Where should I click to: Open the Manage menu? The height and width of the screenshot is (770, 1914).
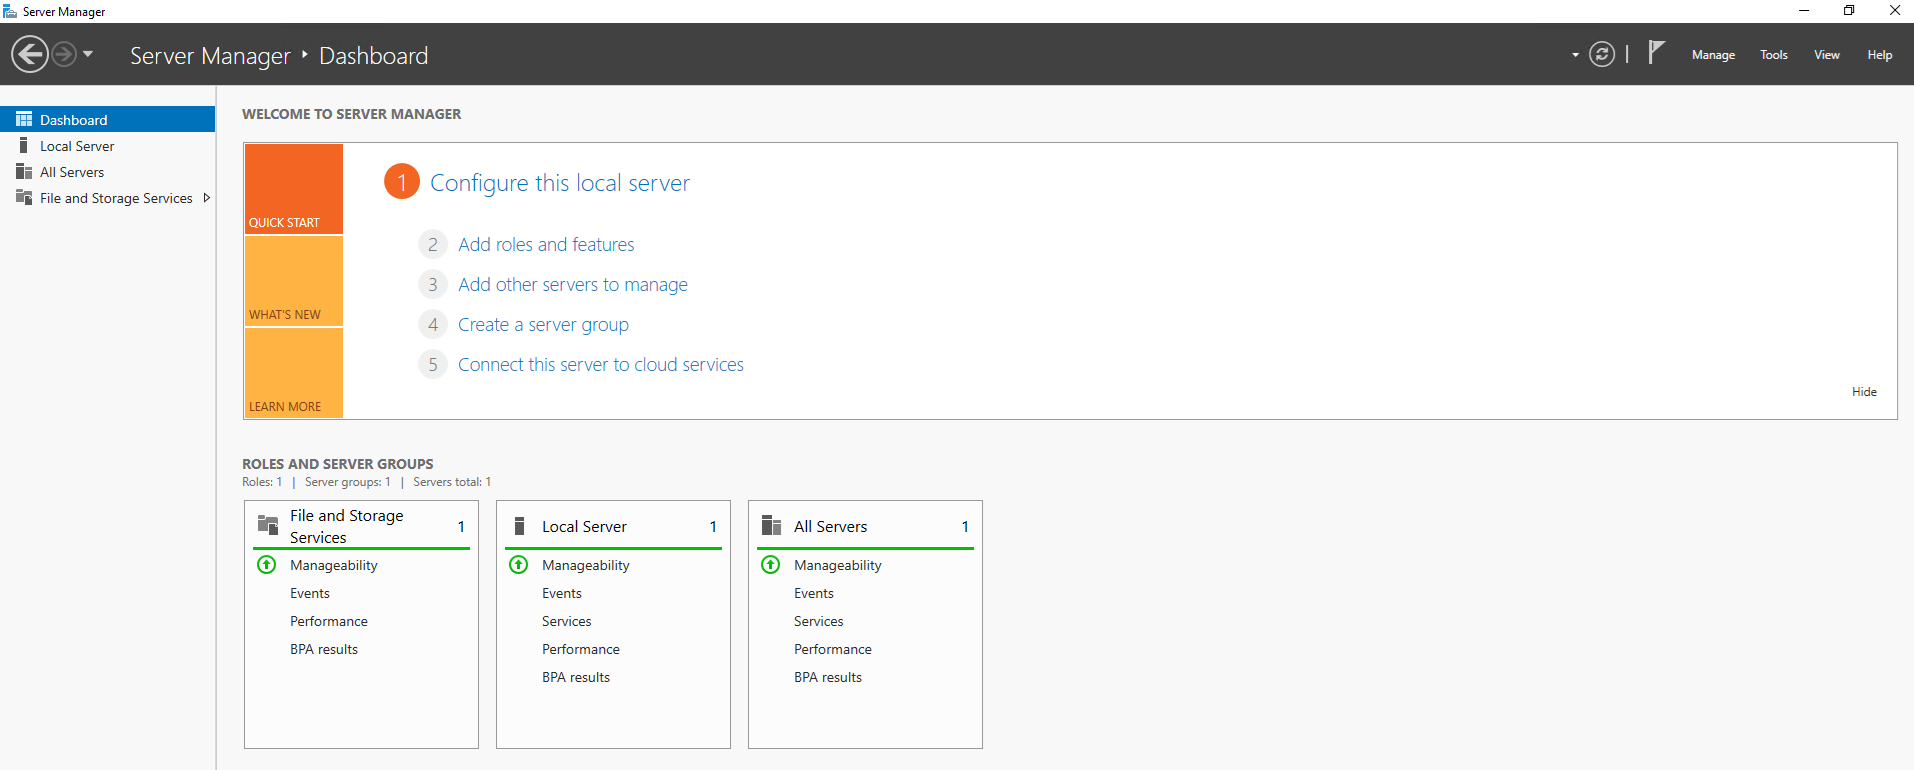click(x=1713, y=55)
